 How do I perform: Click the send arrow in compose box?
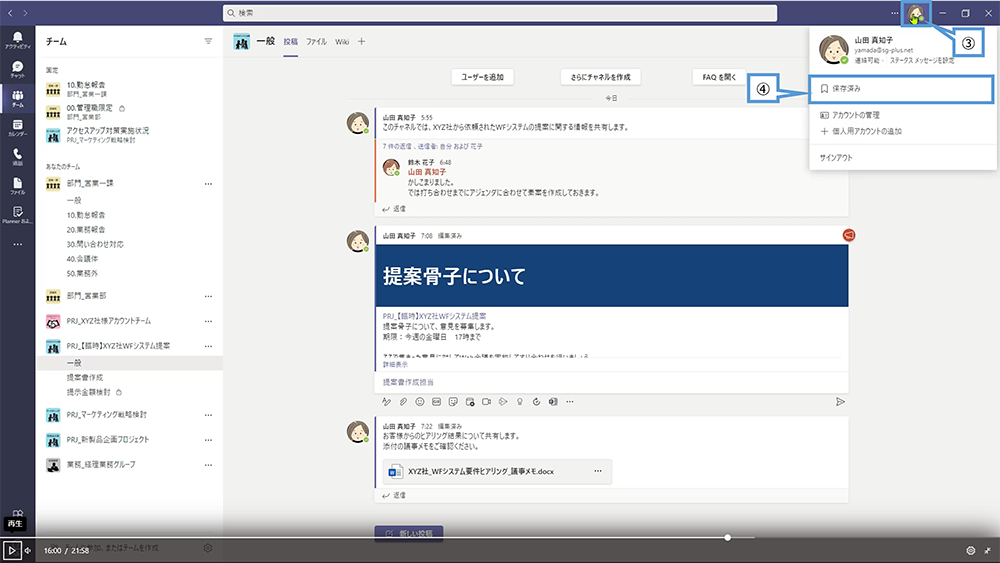[840, 401]
